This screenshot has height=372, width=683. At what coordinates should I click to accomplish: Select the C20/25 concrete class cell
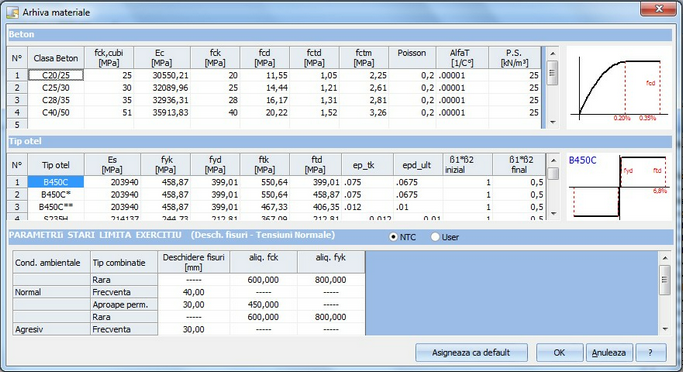[56, 75]
